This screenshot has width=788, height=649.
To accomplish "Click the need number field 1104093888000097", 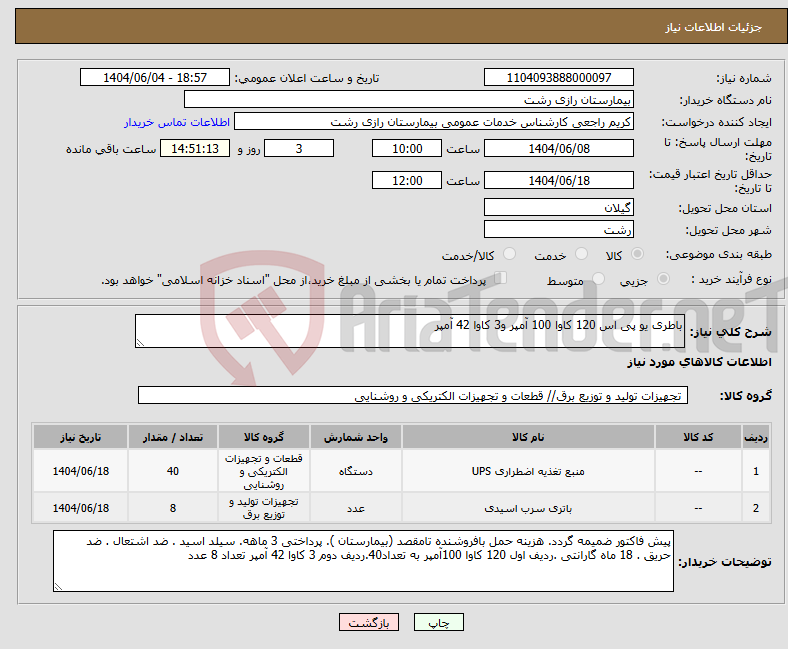I will pos(559,77).
